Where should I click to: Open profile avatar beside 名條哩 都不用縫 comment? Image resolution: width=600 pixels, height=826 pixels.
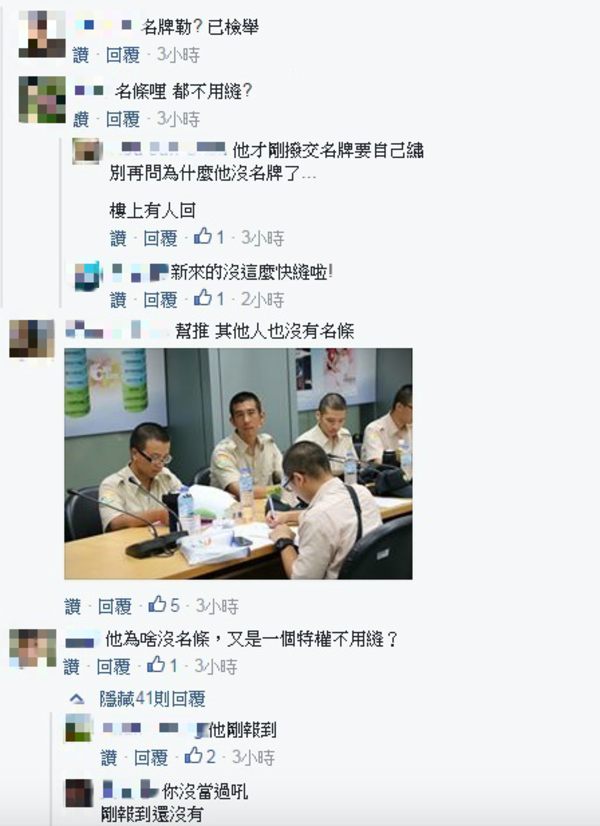[x=42, y=100]
